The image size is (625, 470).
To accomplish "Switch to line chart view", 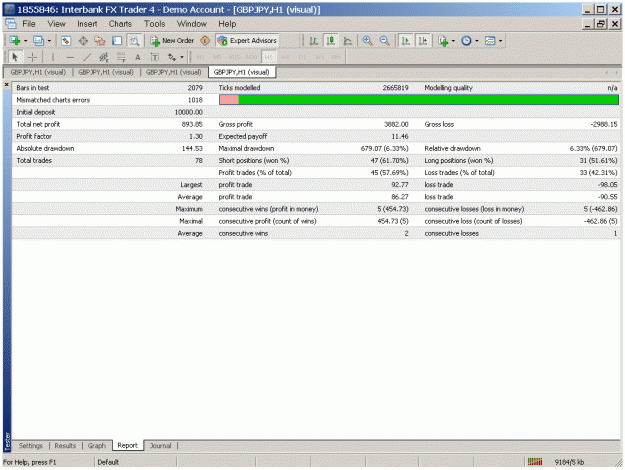I will click(348, 41).
